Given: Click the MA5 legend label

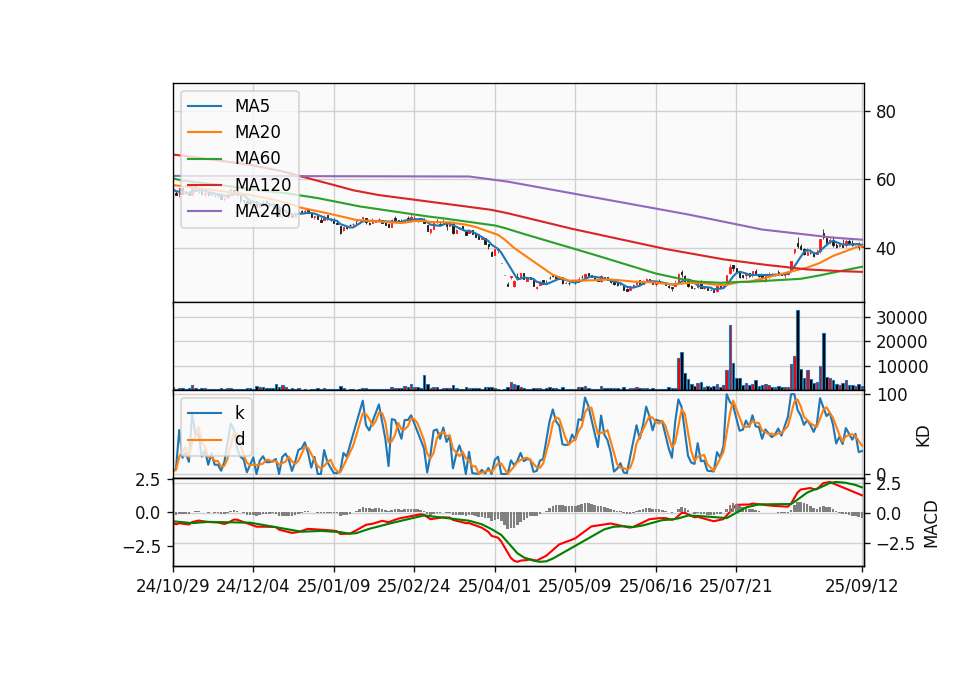Looking at the screenshot, I should pyautogui.click(x=252, y=106).
